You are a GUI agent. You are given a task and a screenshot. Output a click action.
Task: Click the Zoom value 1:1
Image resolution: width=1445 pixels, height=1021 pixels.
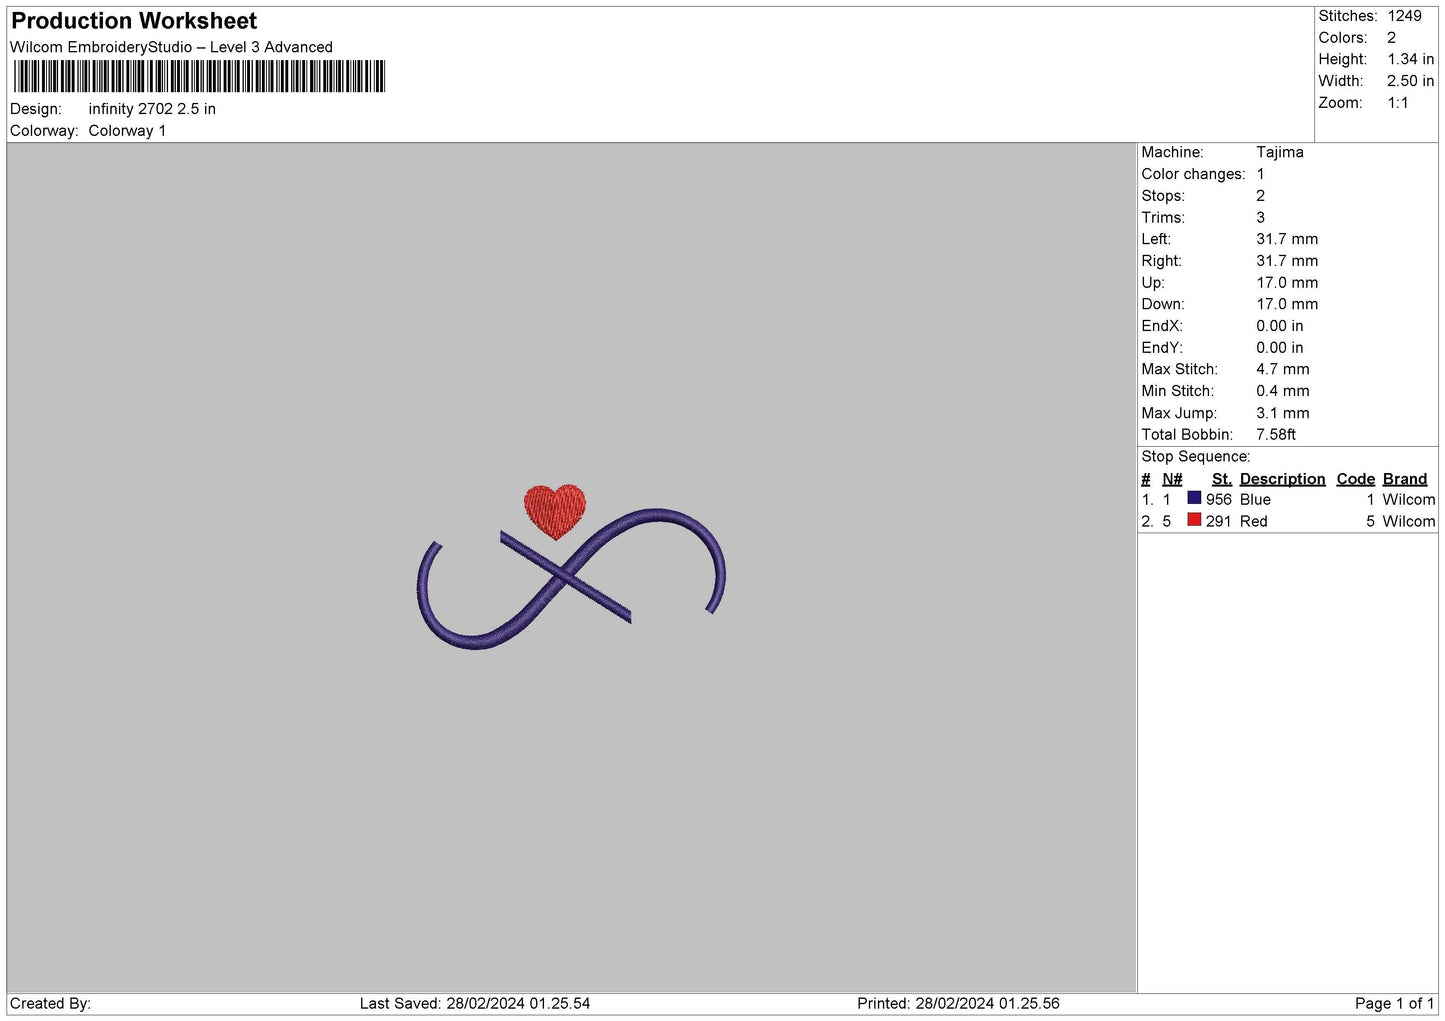[x=1397, y=103]
